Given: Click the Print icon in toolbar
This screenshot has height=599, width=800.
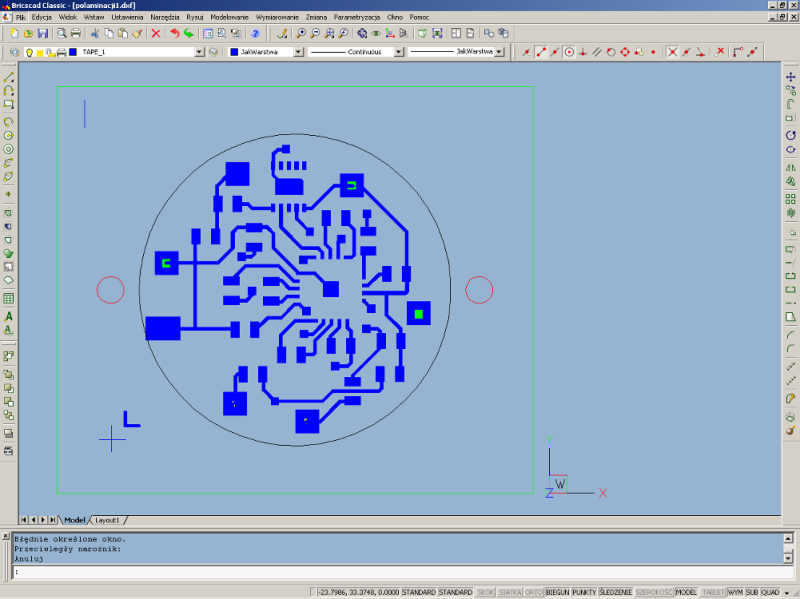Looking at the screenshot, I should (x=73, y=33).
